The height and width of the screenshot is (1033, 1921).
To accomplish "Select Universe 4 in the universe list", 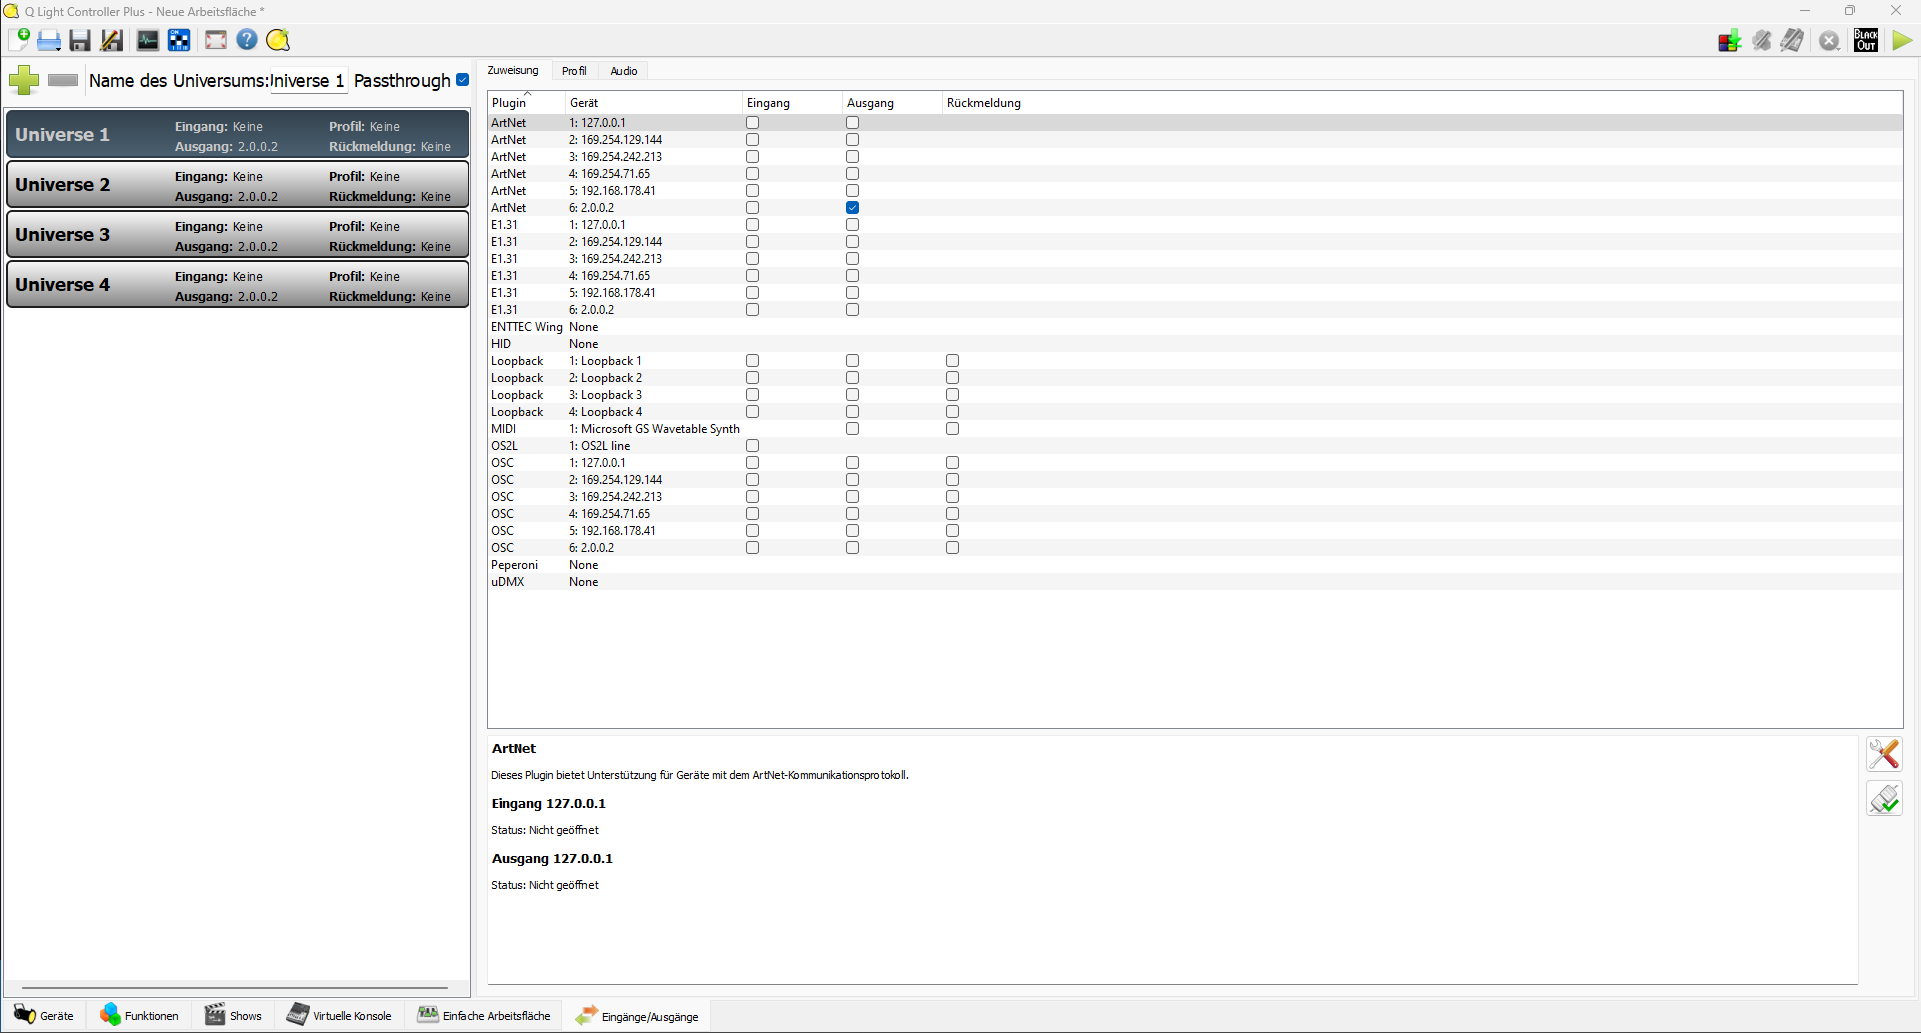I will [238, 285].
